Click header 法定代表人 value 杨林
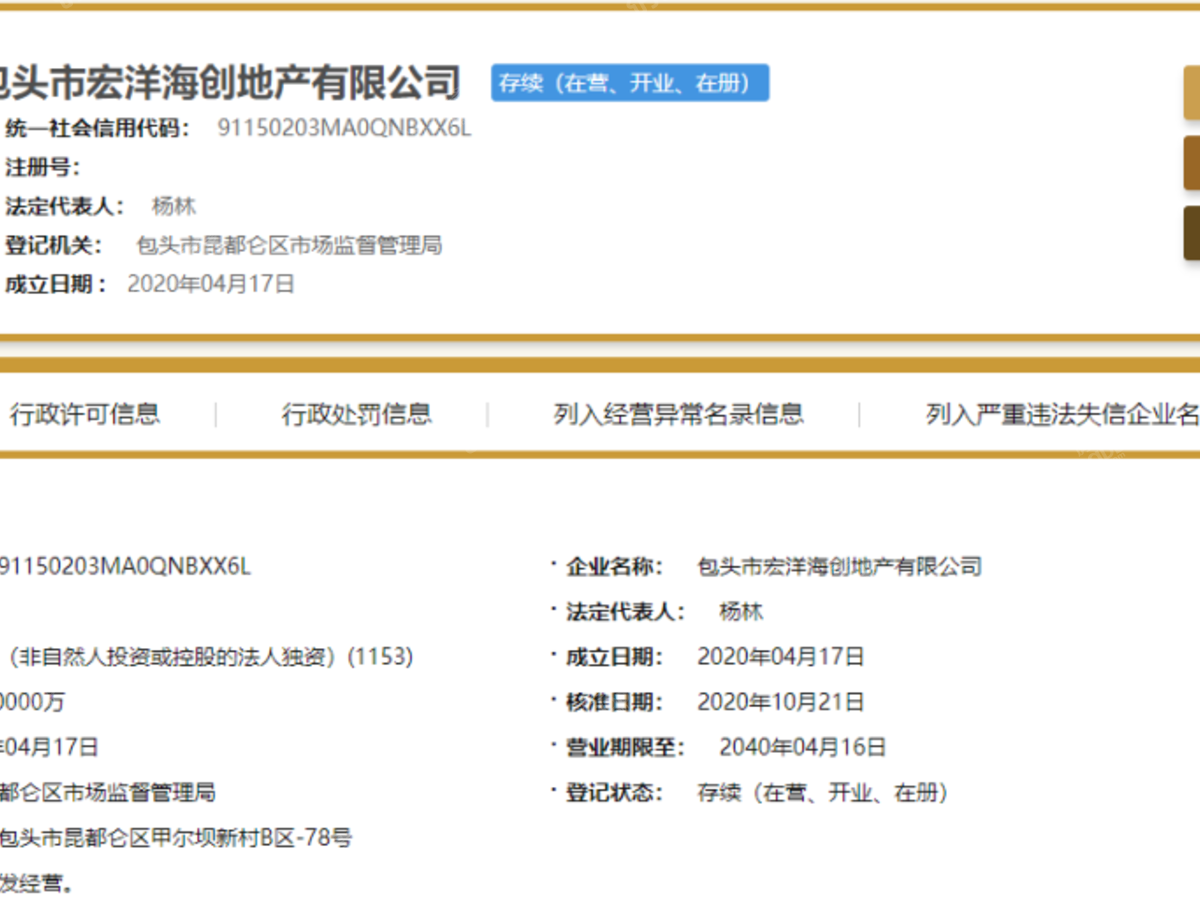 [x=174, y=207]
